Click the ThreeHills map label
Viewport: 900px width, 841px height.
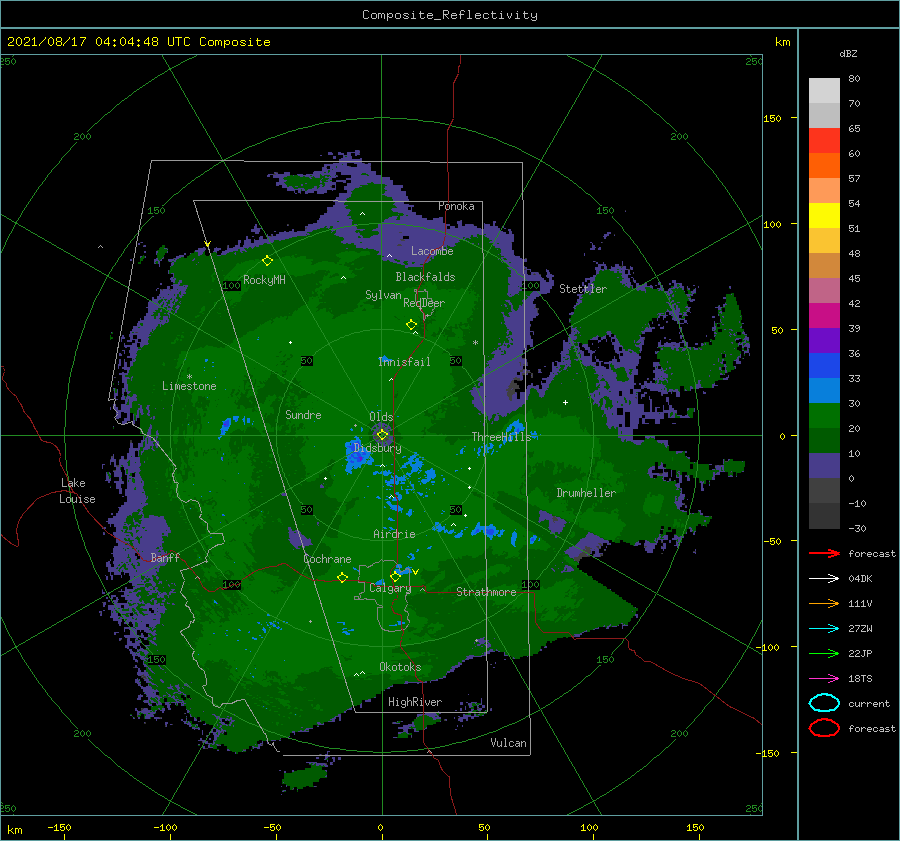(501, 437)
